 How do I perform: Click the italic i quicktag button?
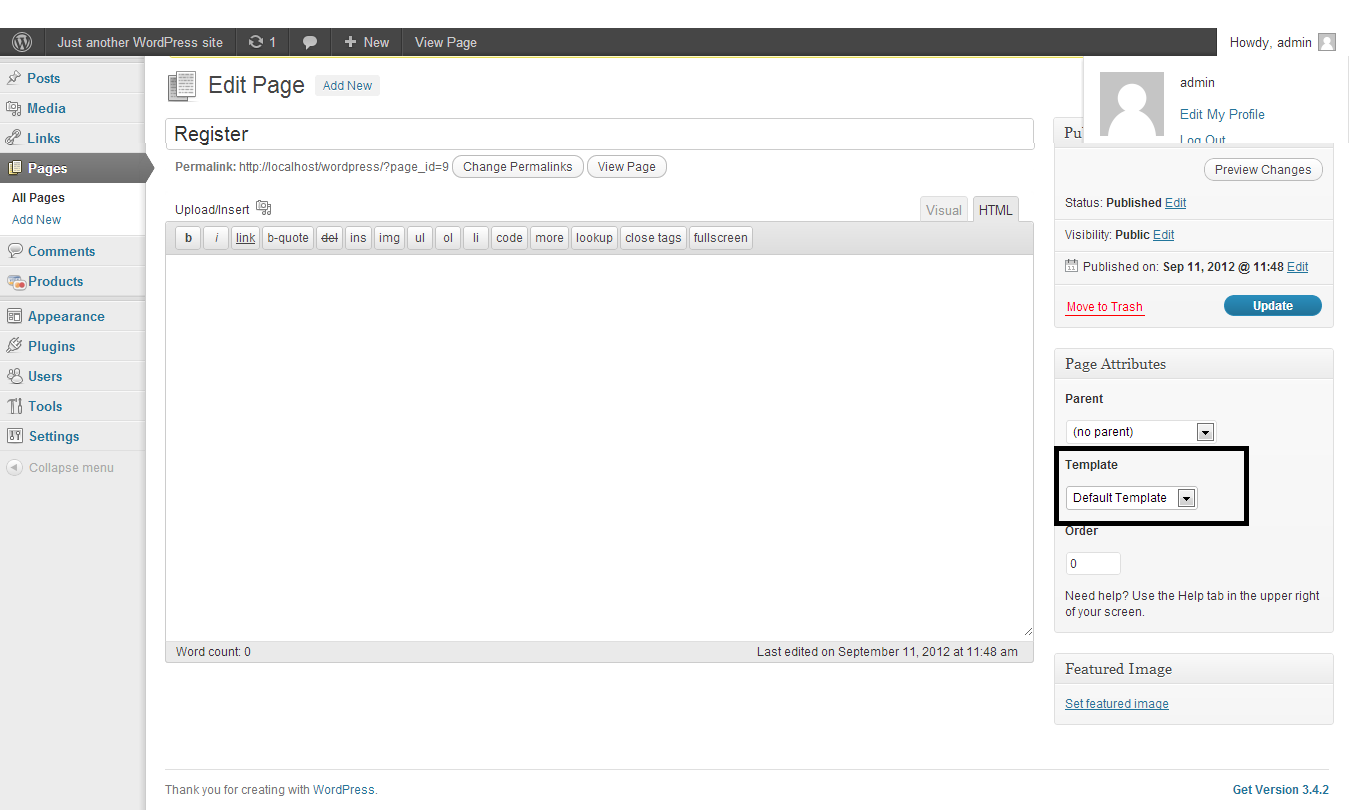coord(216,238)
